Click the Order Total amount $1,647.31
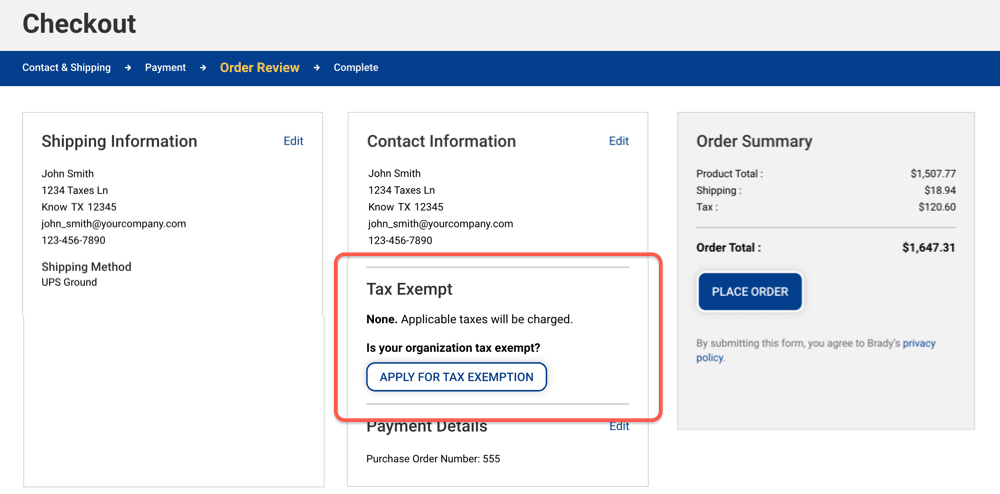The image size is (1000, 494). (x=929, y=247)
